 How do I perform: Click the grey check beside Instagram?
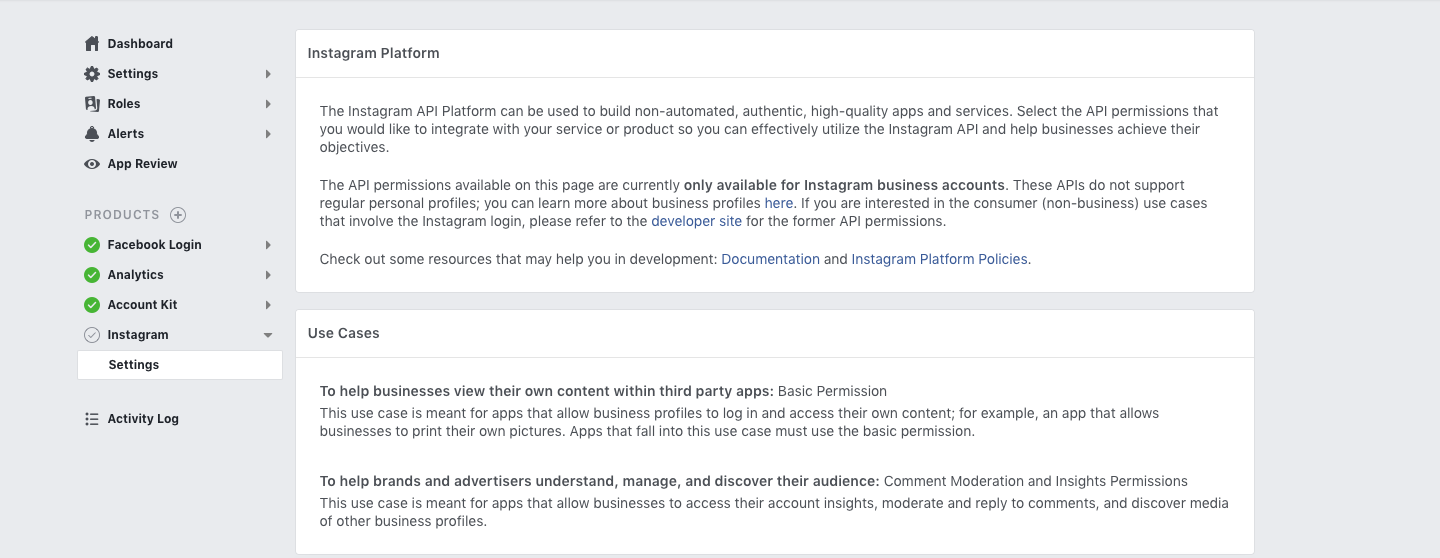coord(92,335)
